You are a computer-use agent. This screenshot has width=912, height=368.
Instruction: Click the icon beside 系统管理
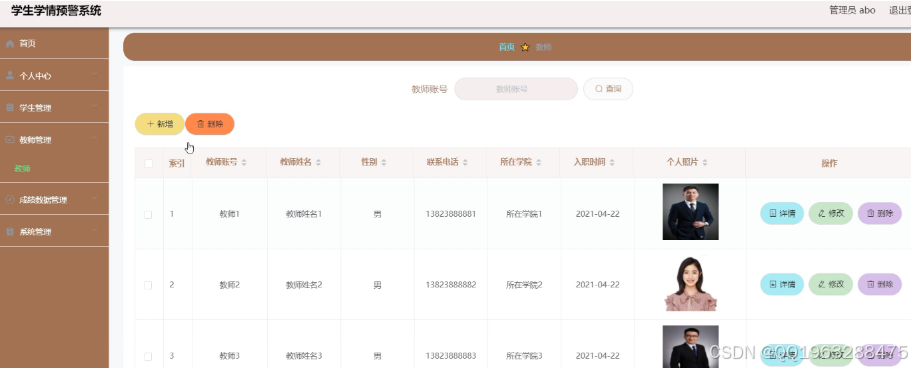[x=9, y=231]
